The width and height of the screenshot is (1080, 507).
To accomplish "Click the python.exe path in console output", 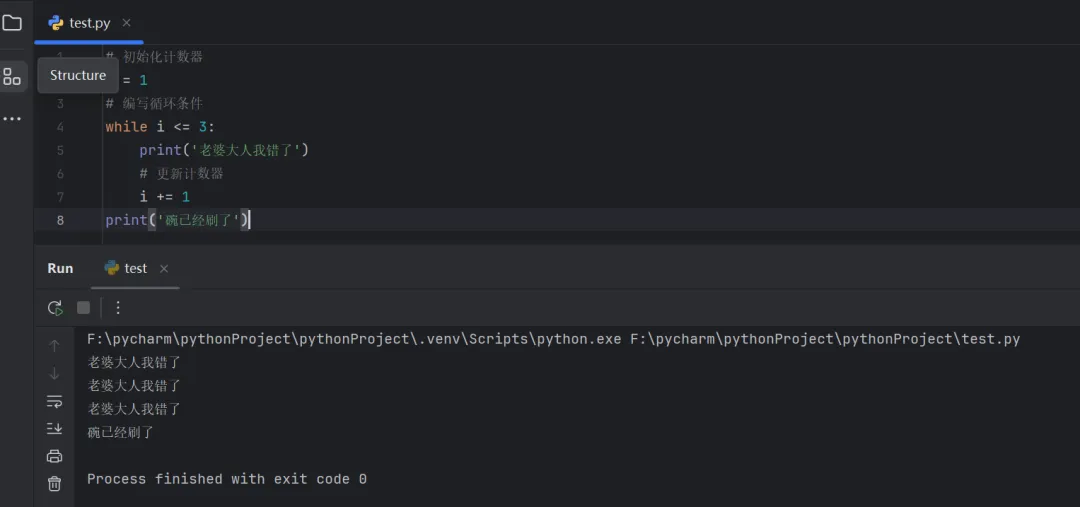I will [350, 339].
